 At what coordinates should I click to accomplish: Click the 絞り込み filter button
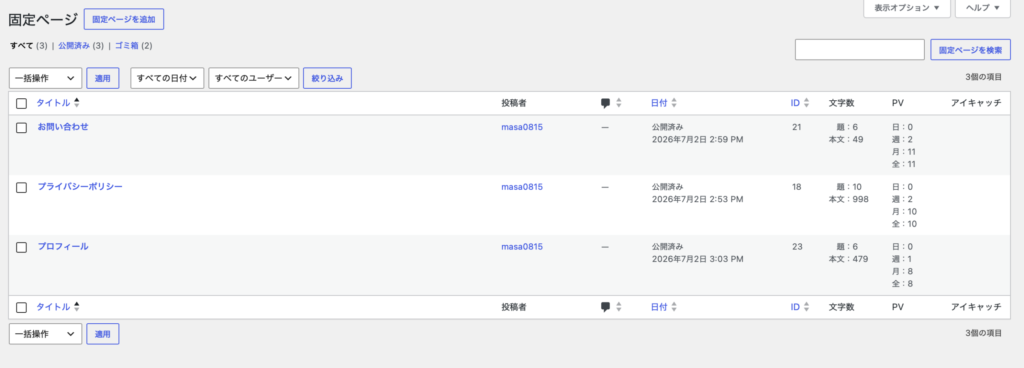[327, 78]
